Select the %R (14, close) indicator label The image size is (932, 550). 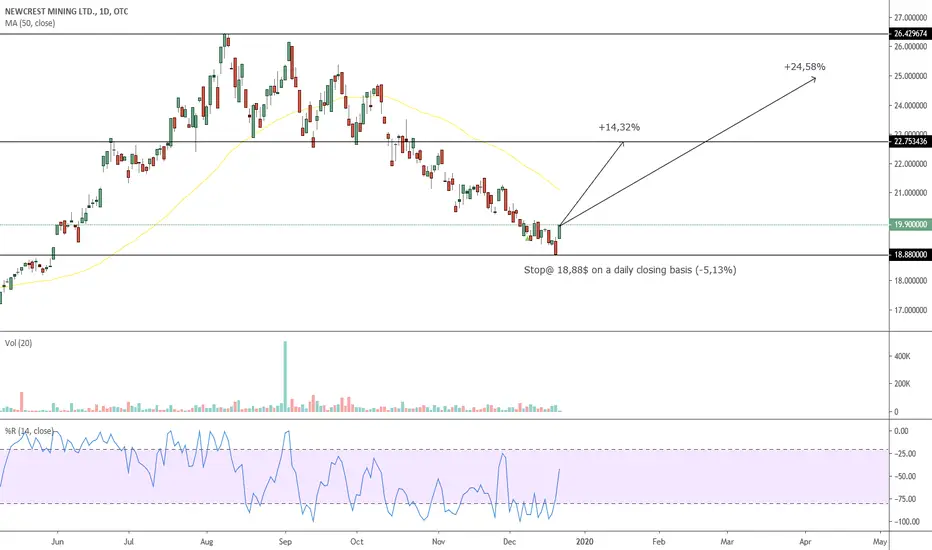(x=29, y=430)
